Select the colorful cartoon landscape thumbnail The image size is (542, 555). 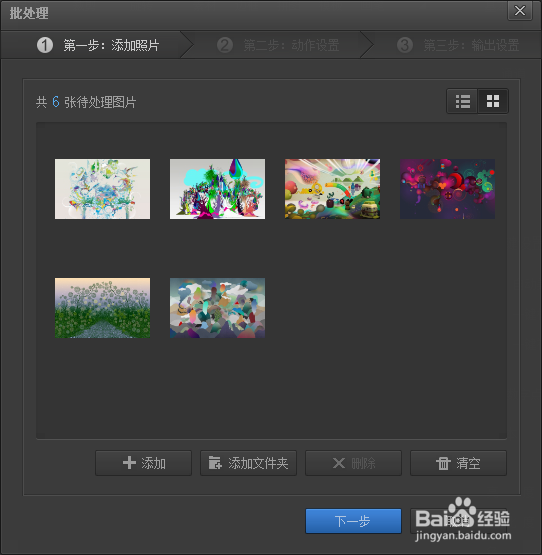332,189
